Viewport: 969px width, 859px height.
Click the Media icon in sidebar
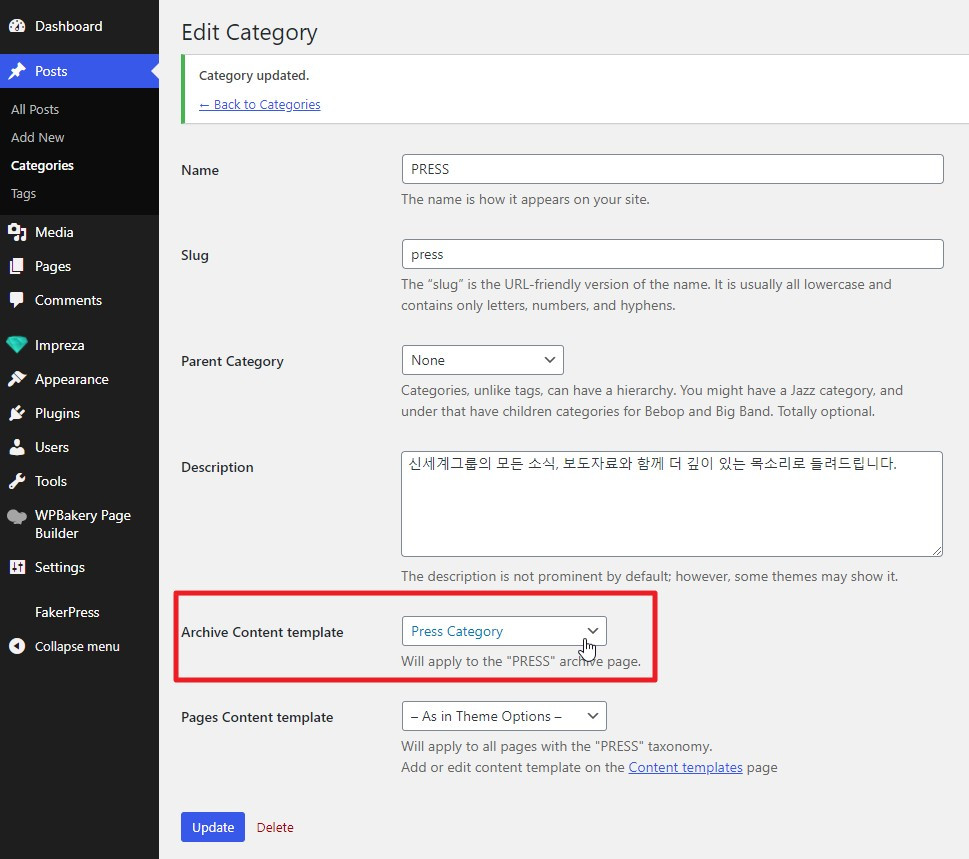click(17, 232)
